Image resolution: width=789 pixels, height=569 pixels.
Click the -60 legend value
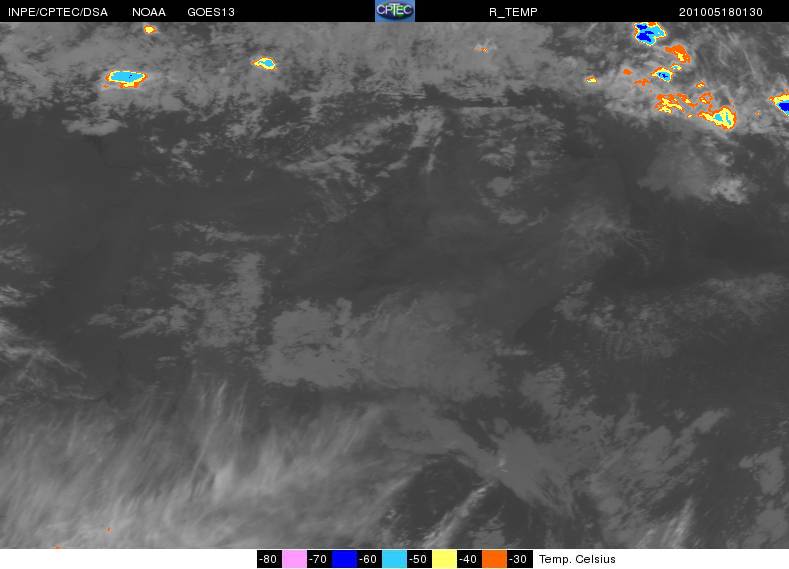click(369, 559)
